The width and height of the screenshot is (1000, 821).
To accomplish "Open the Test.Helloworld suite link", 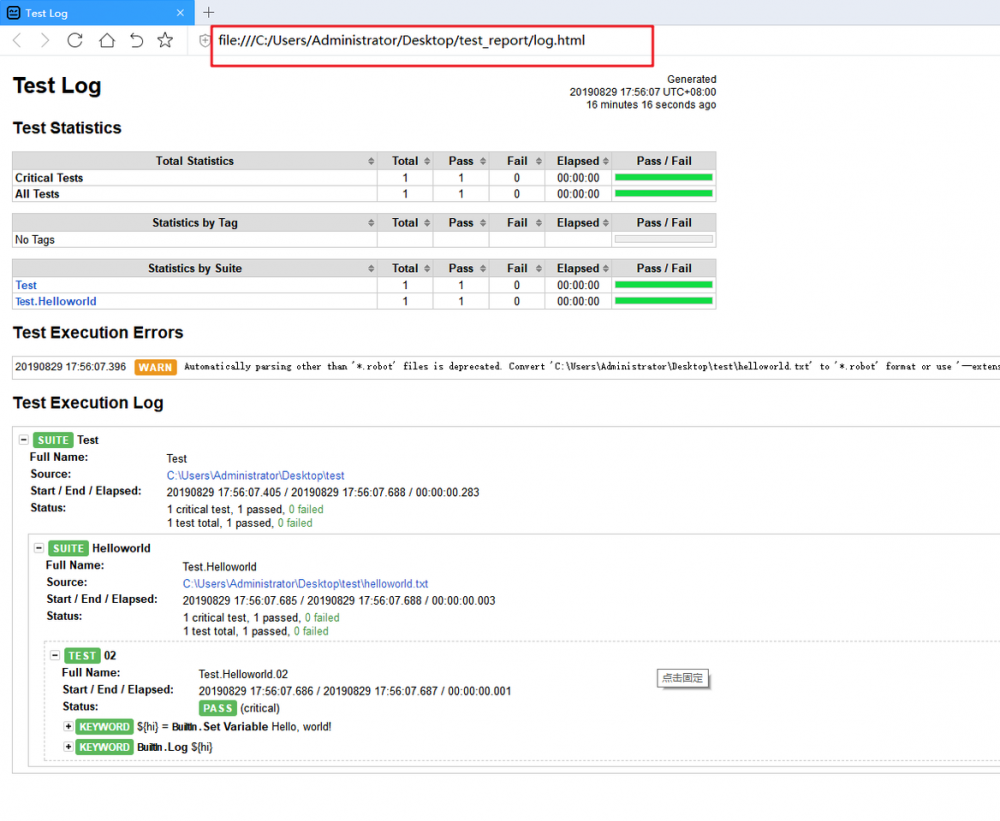I will (x=55, y=301).
